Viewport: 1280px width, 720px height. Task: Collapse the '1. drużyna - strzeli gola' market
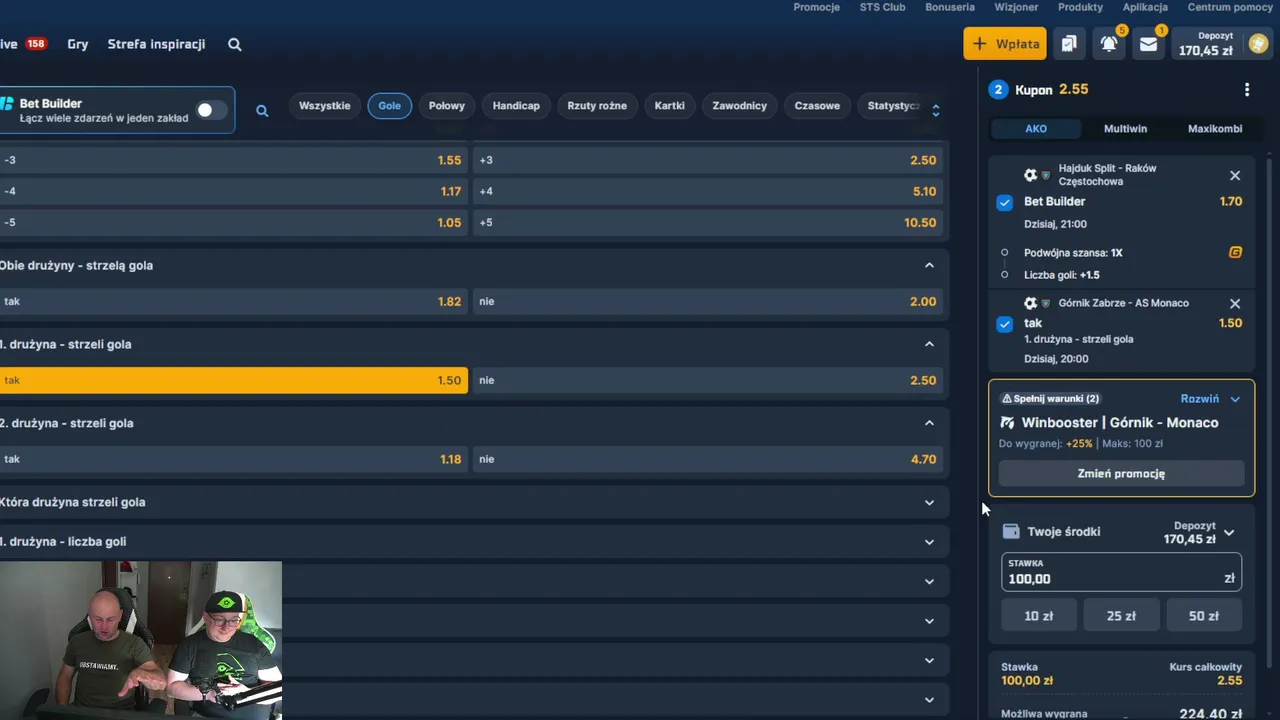929,344
